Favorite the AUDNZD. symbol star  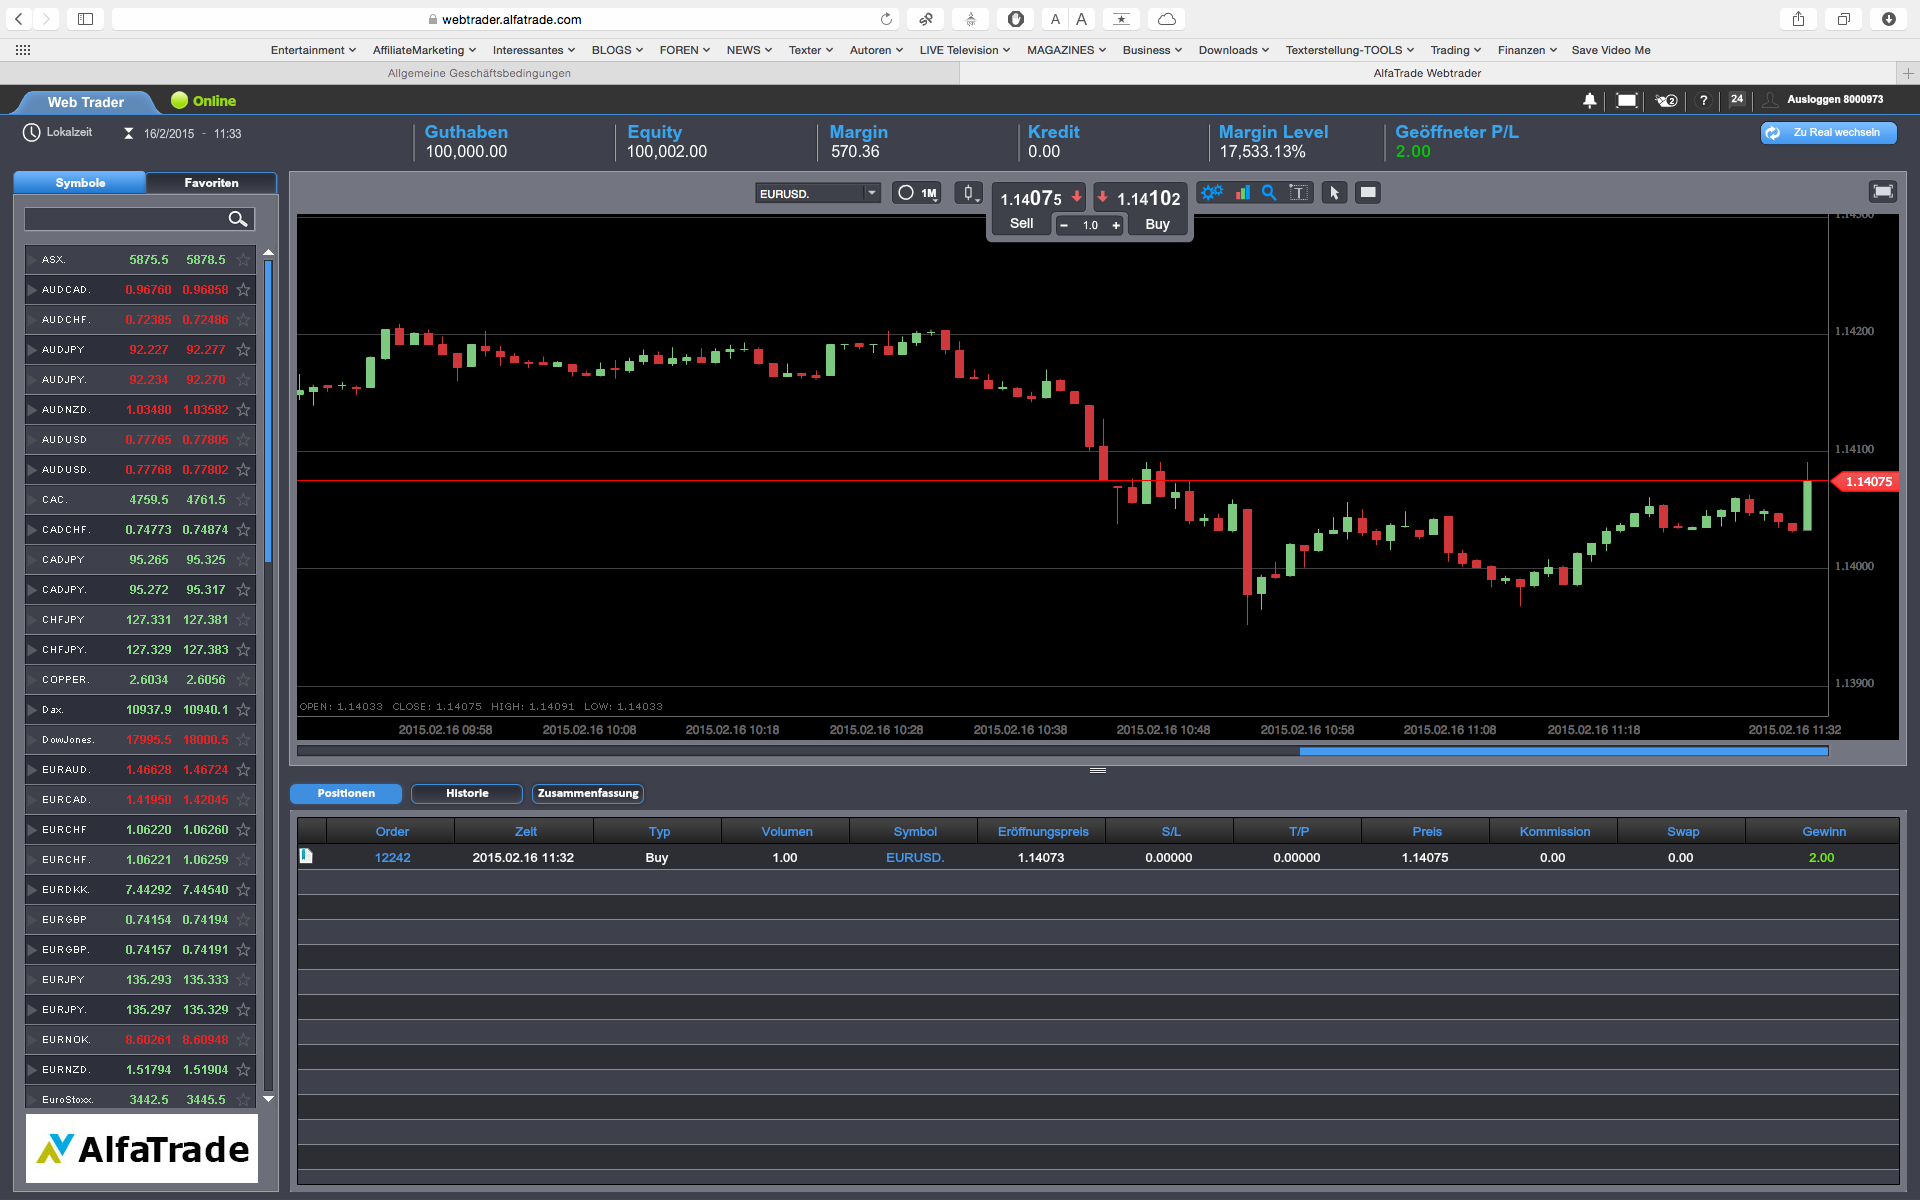[x=243, y=410]
